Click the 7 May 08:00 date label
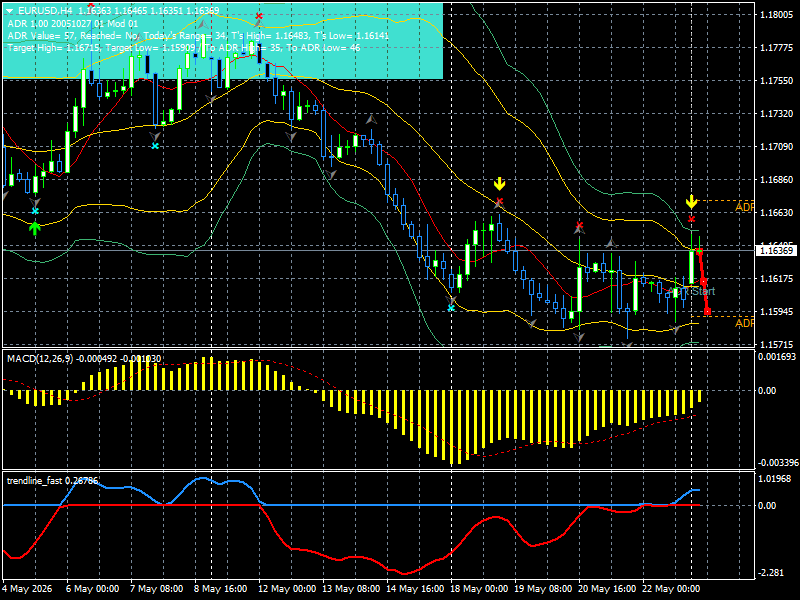The width and height of the screenshot is (800, 600). pos(157,589)
